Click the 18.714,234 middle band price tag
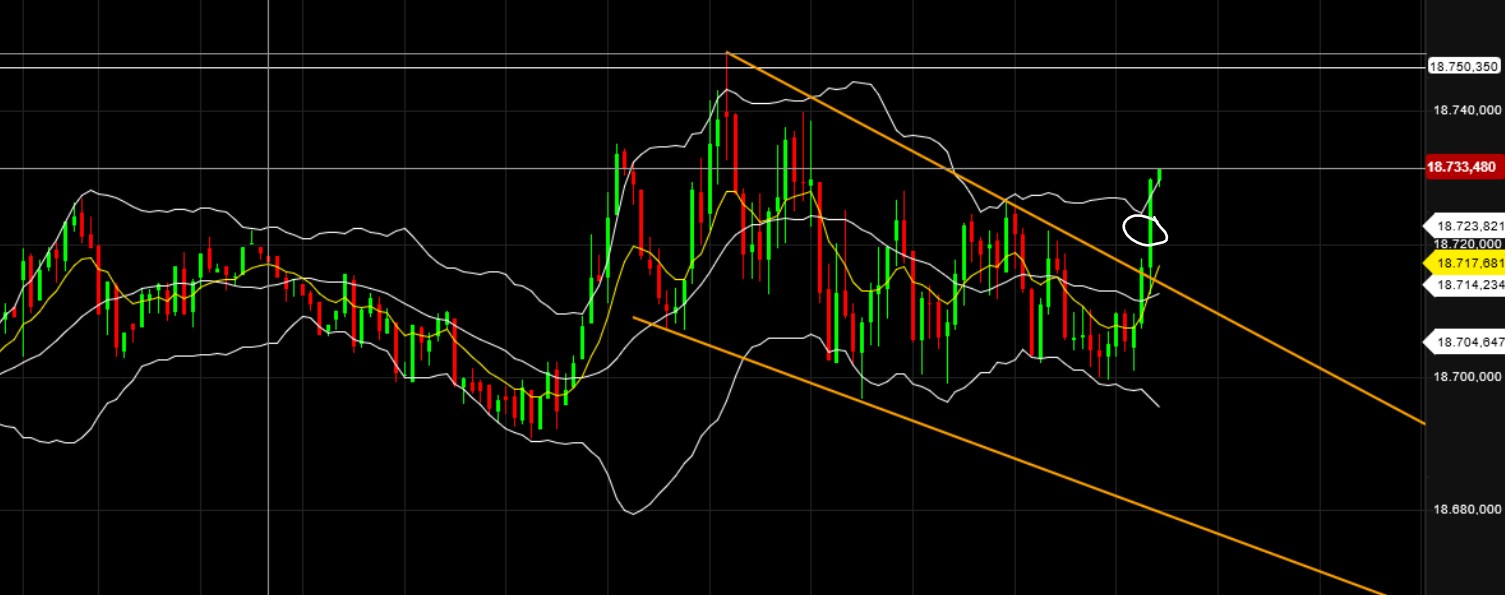 point(1464,284)
